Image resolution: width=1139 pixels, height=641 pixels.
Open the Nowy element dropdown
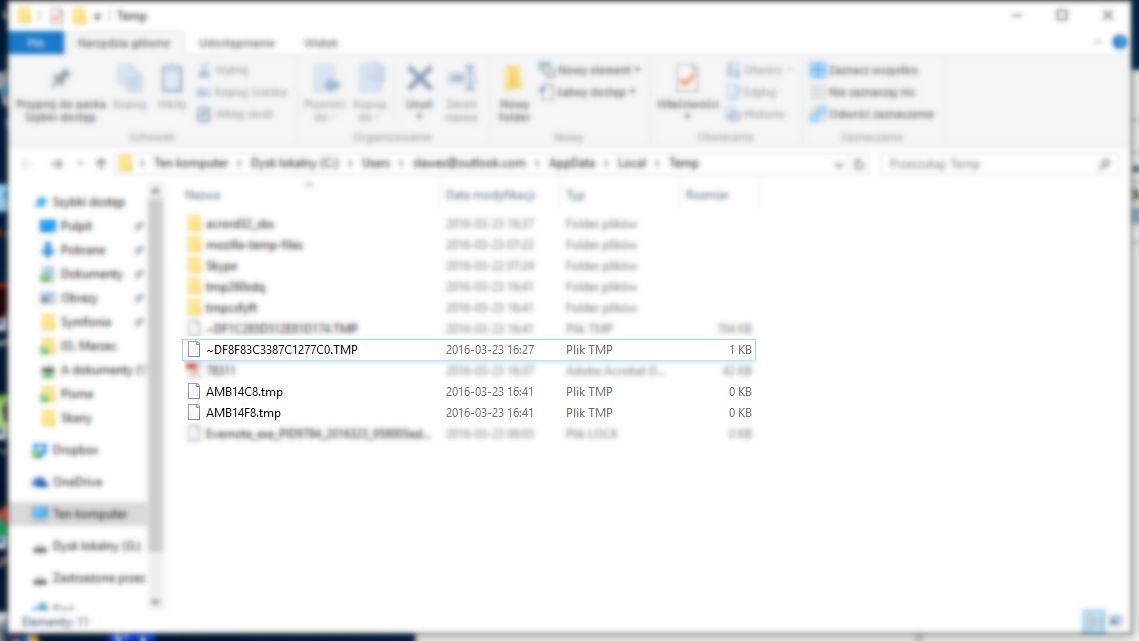click(x=590, y=70)
